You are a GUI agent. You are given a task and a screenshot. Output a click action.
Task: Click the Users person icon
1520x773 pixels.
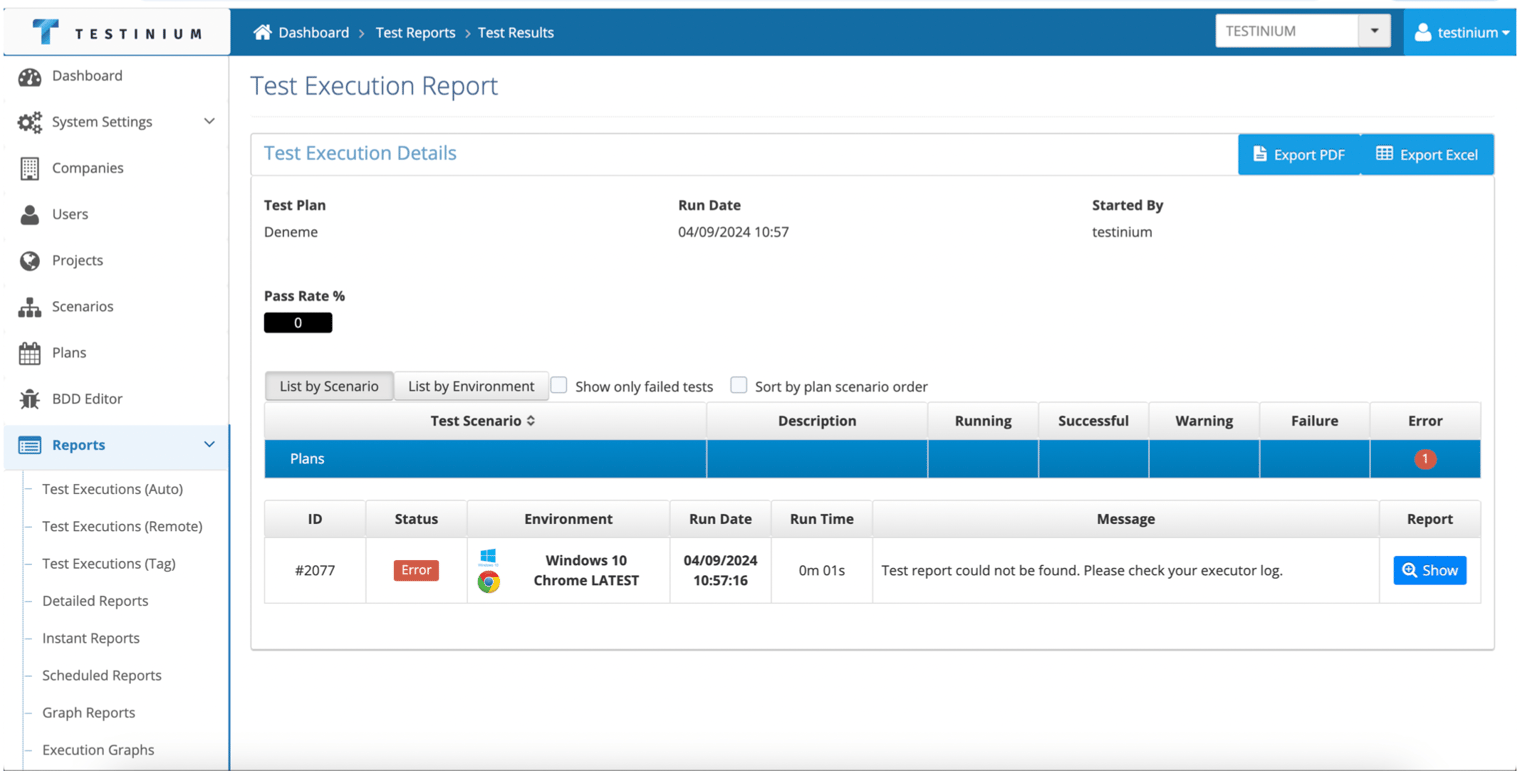pos(30,214)
